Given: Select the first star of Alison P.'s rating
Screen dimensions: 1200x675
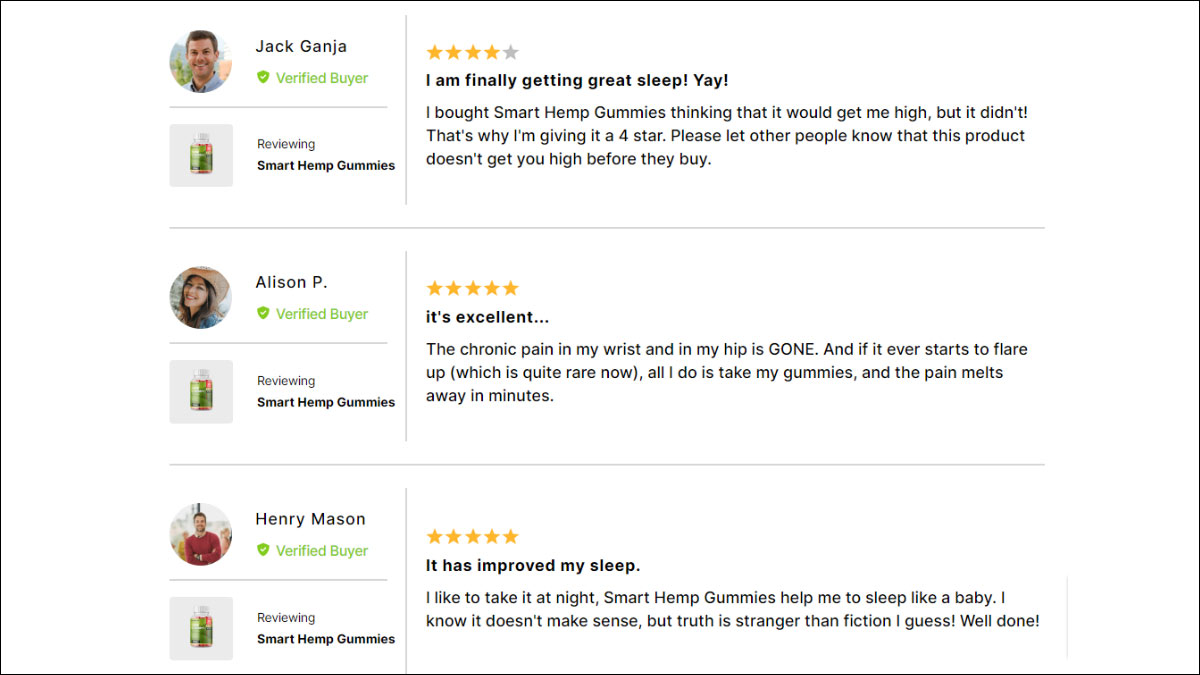Looking at the screenshot, I should [434, 287].
